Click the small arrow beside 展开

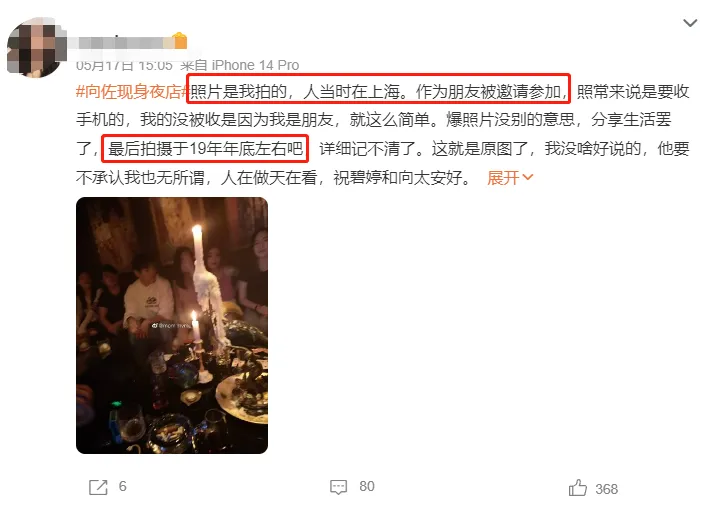(x=528, y=177)
